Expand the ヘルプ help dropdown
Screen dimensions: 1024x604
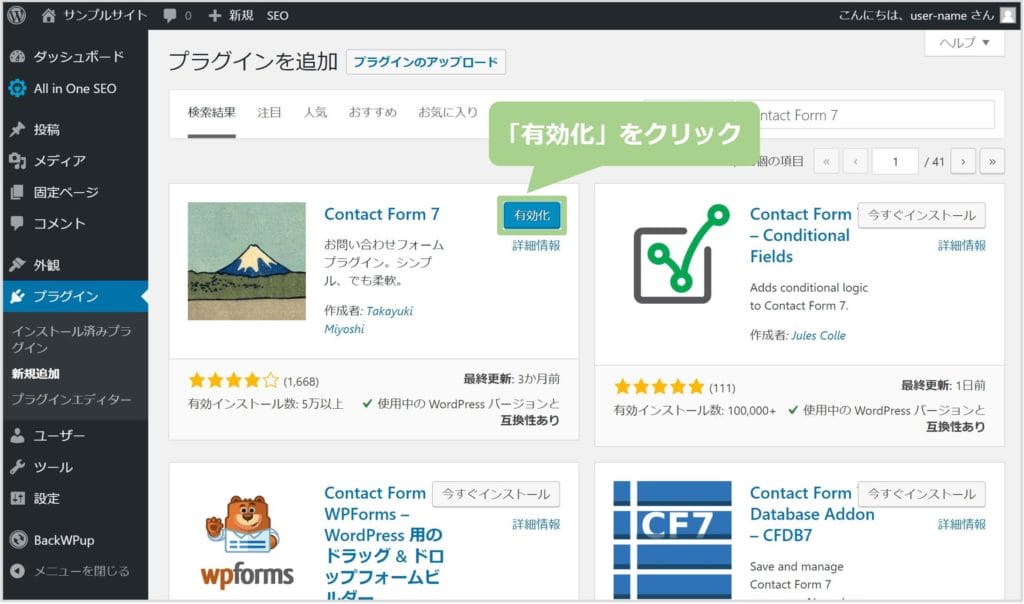pyautogui.click(x=964, y=42)
